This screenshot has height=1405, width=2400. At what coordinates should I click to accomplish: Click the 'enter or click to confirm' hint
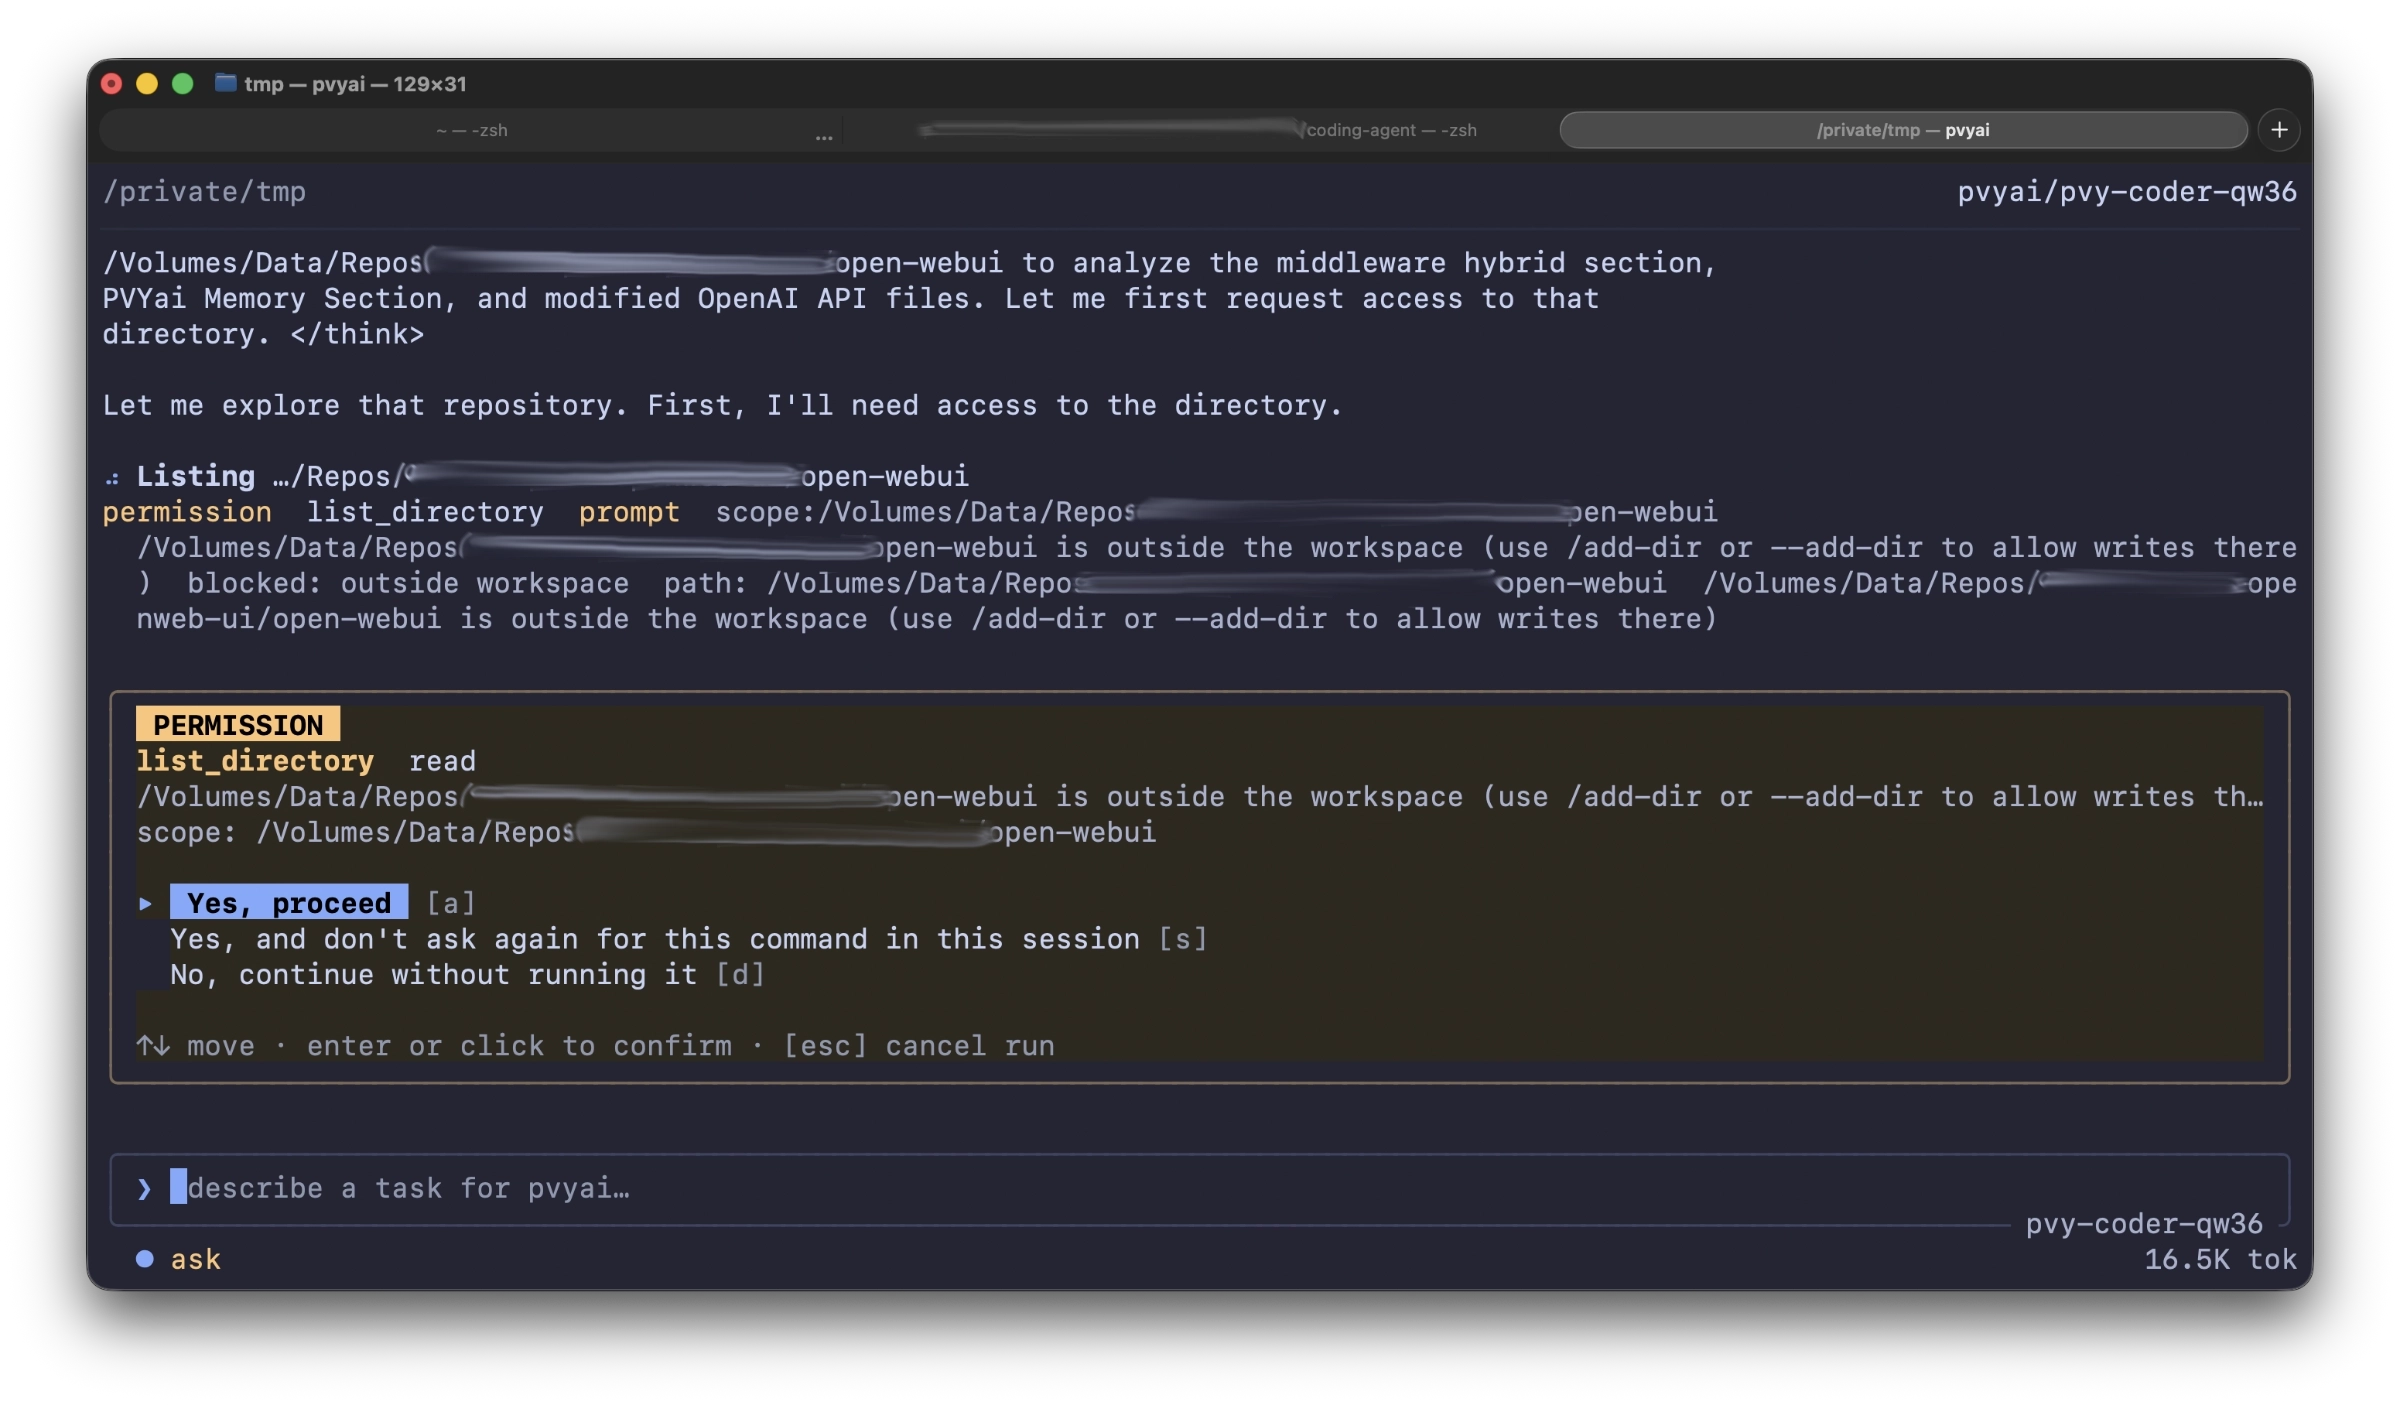click(519, 1046)
